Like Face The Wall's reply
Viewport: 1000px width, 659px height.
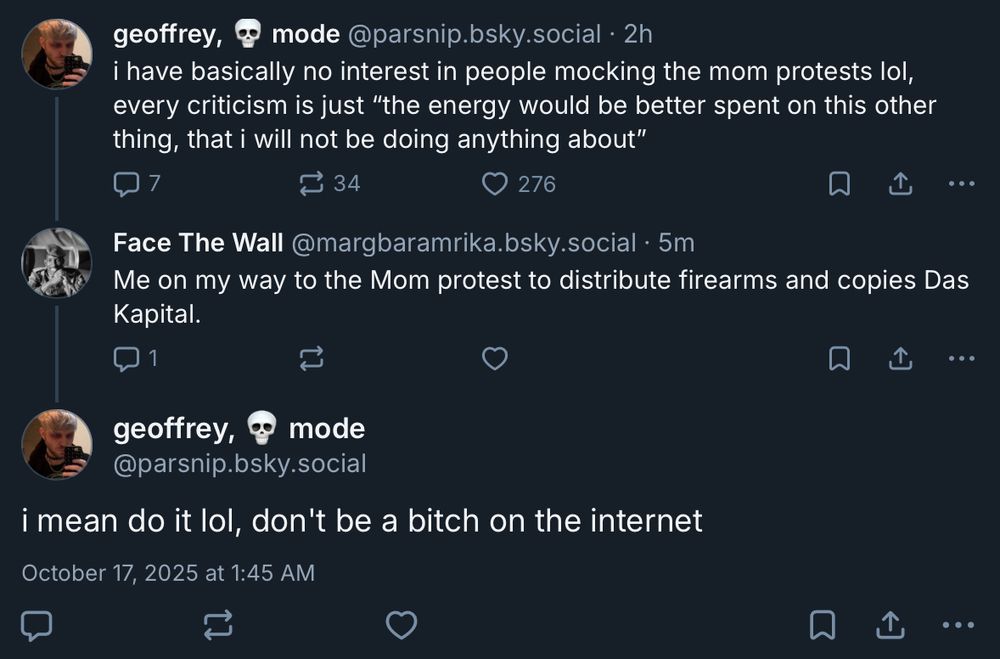click(x=494, y=358)
